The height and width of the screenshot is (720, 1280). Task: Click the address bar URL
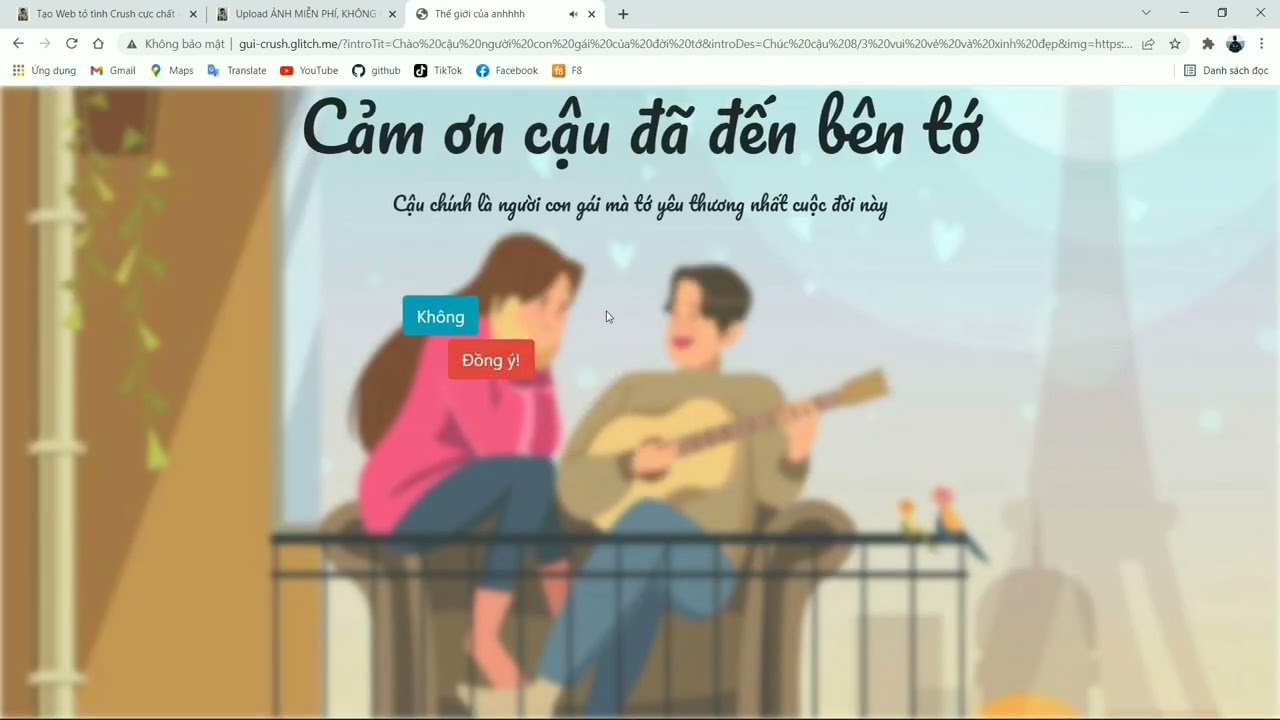coord(685,44)
